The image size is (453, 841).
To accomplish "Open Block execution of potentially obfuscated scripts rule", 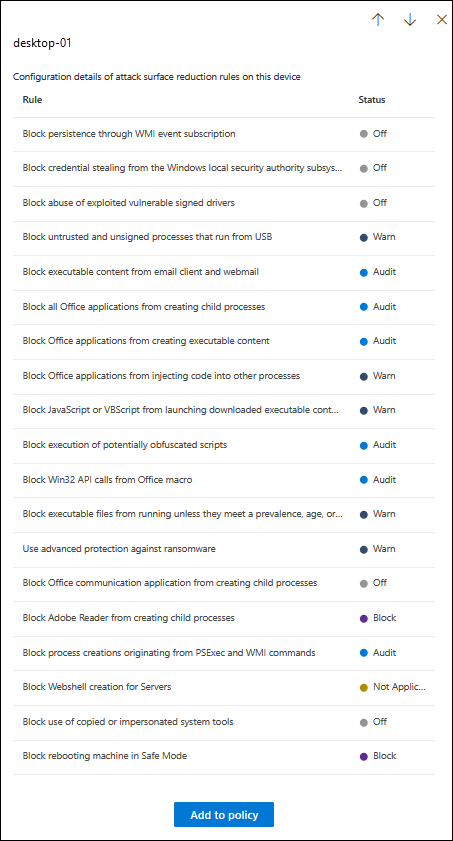I will [224, 445].
